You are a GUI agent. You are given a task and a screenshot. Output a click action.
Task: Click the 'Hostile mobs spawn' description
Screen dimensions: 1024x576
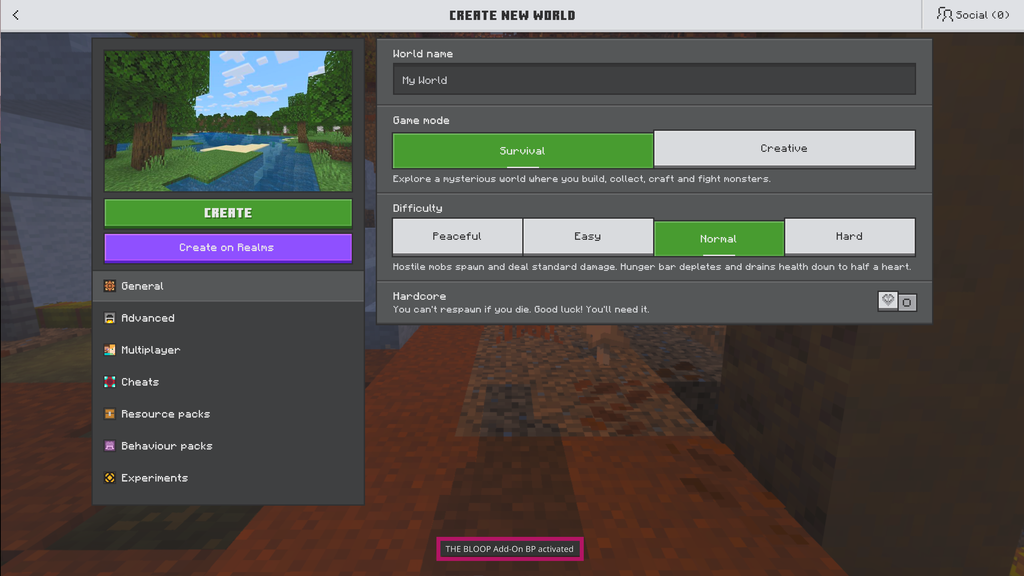pos(652,266)
